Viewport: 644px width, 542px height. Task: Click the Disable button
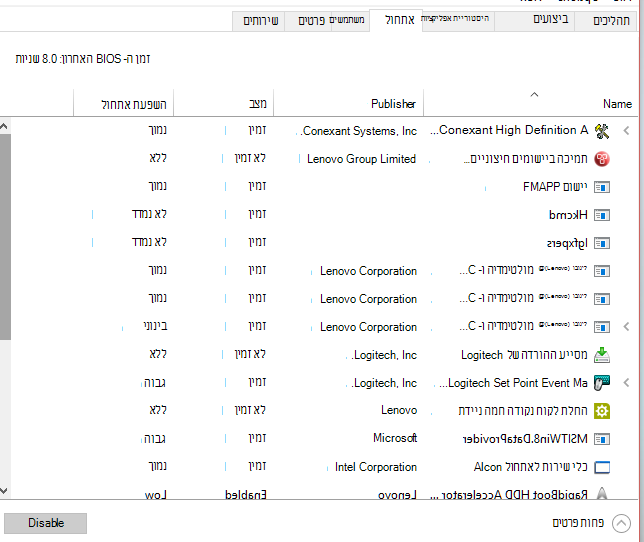[x=46, y=523]
